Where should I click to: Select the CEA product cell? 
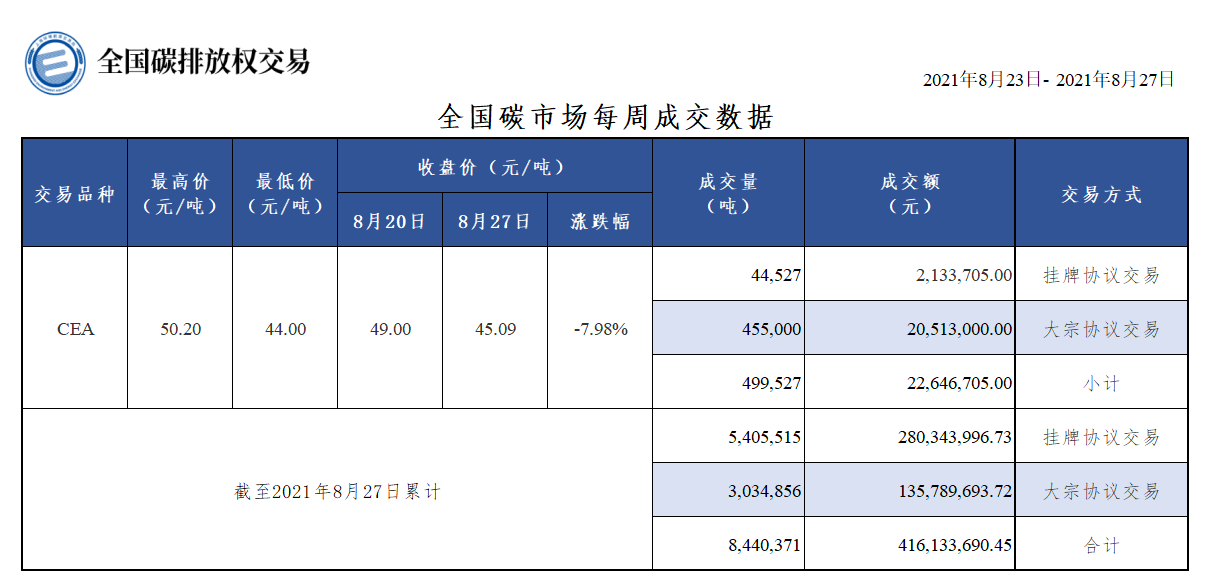75,329
